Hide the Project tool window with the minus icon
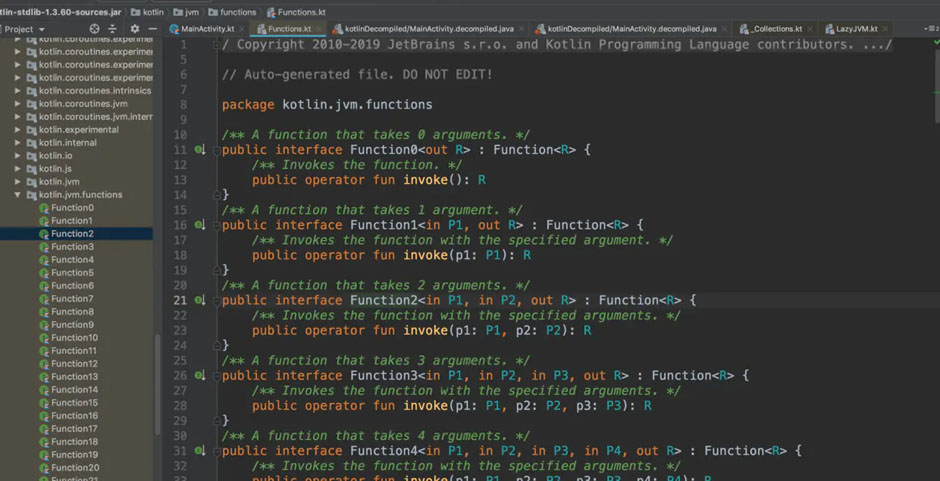 tap(151, 29)
